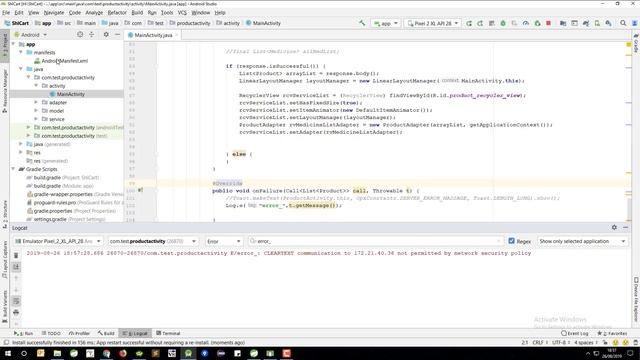Click the Profile app gauge icon
Image resolution: width=640 pixels, height=360 pixels.
pos(526,23)
